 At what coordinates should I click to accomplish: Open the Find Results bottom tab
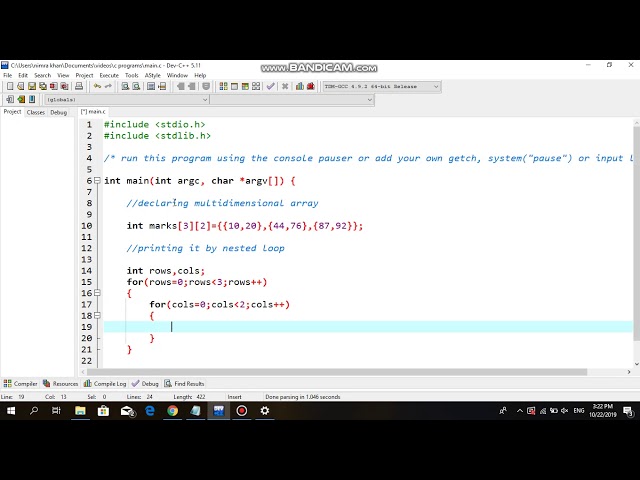tap(184, 384)
